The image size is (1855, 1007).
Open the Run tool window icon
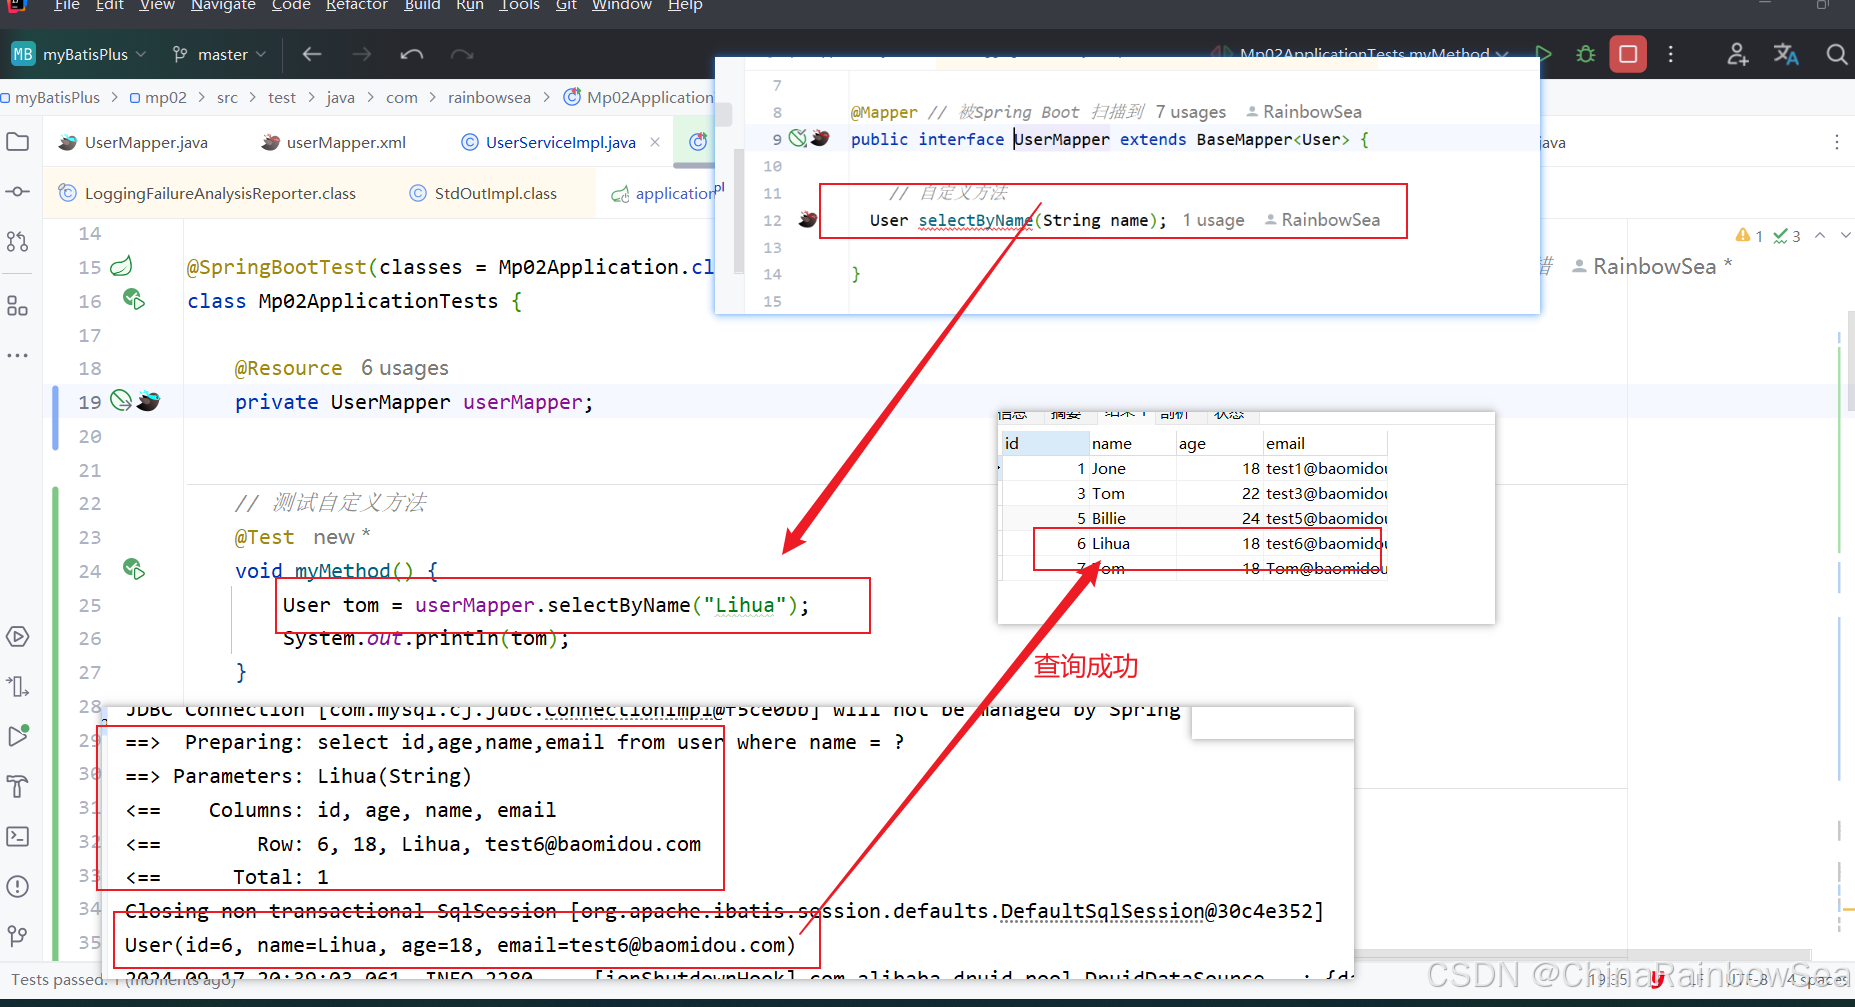coord(18,736)
